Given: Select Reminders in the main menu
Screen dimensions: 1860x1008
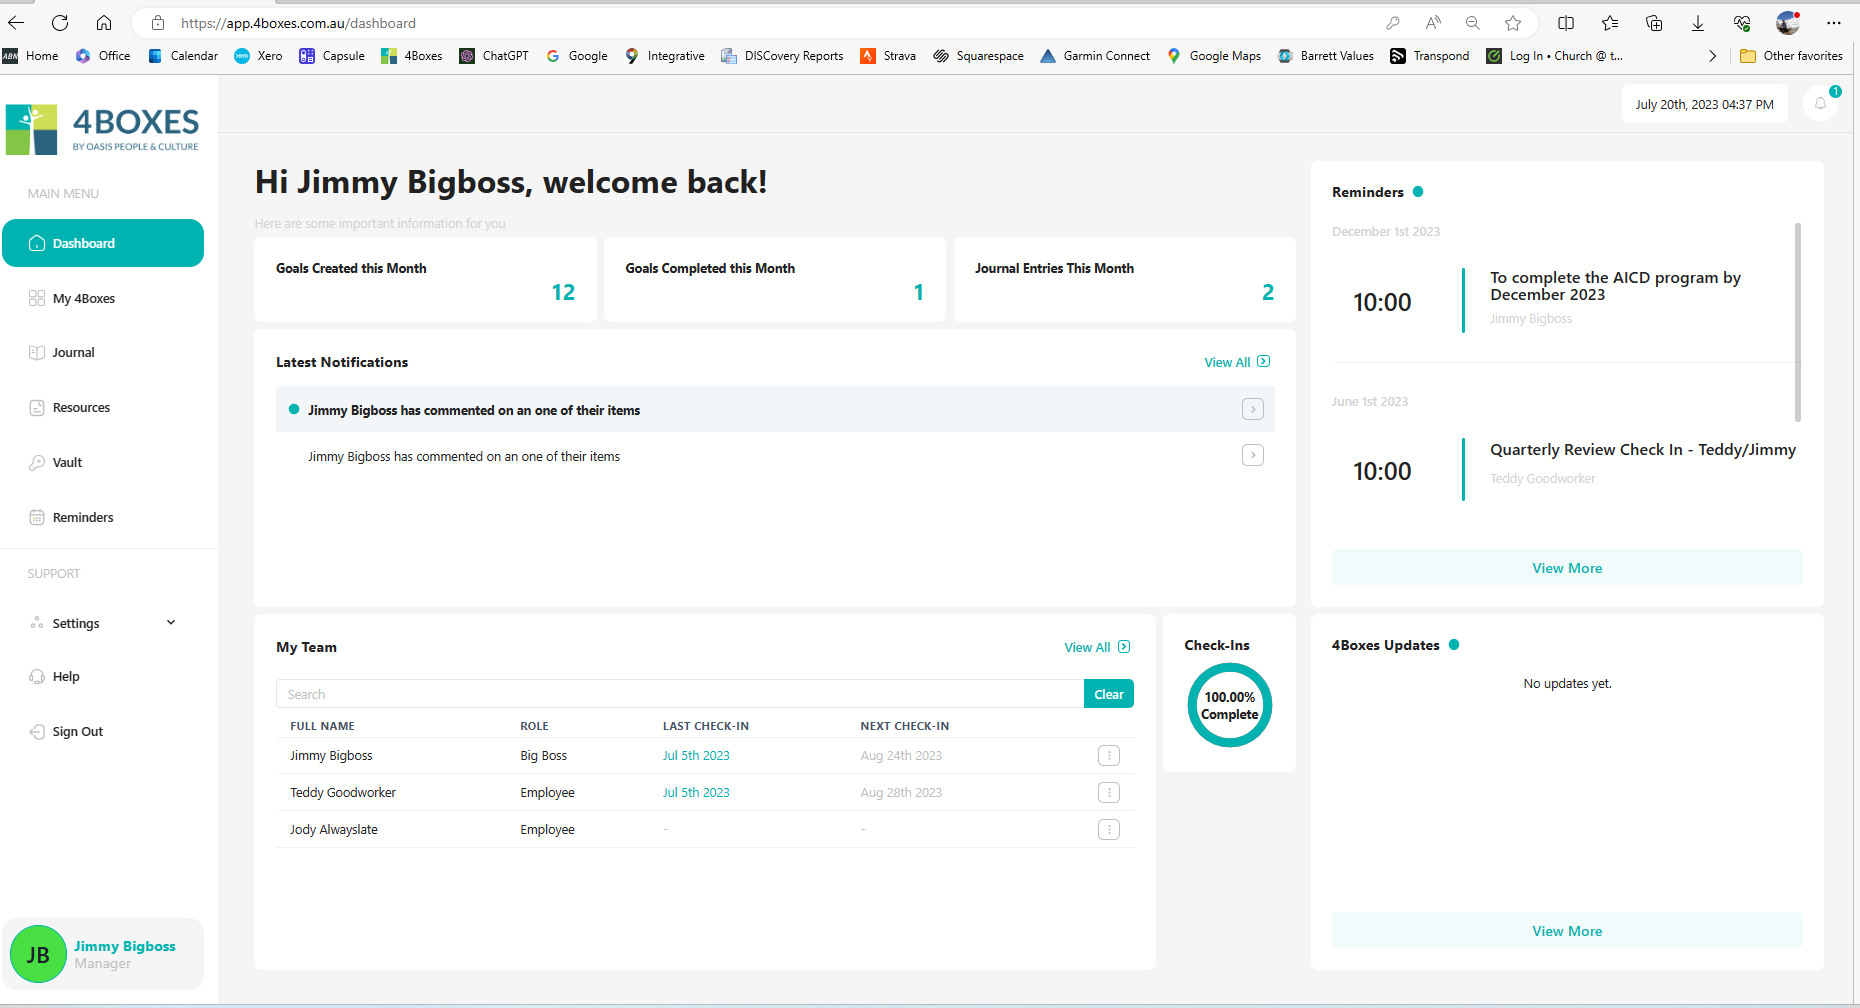Looking at the screenshot, I should point(83,518).
